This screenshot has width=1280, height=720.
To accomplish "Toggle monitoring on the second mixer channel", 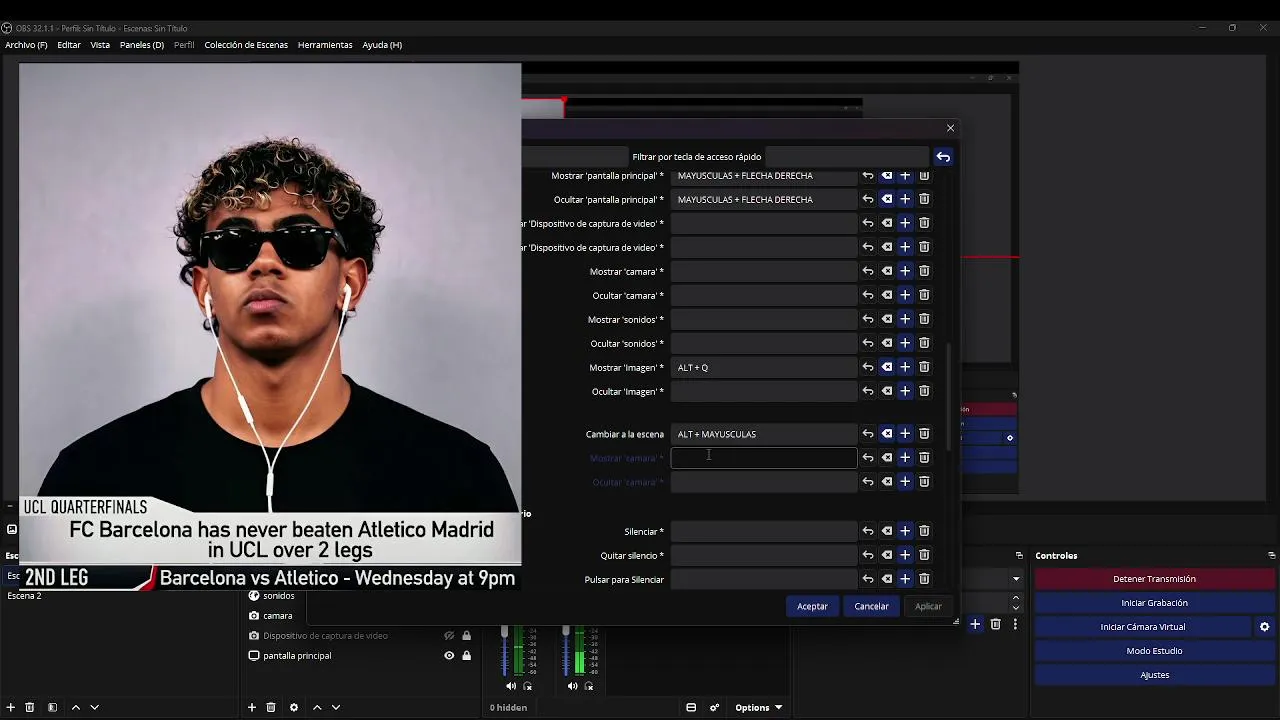I will click(589, 686).
